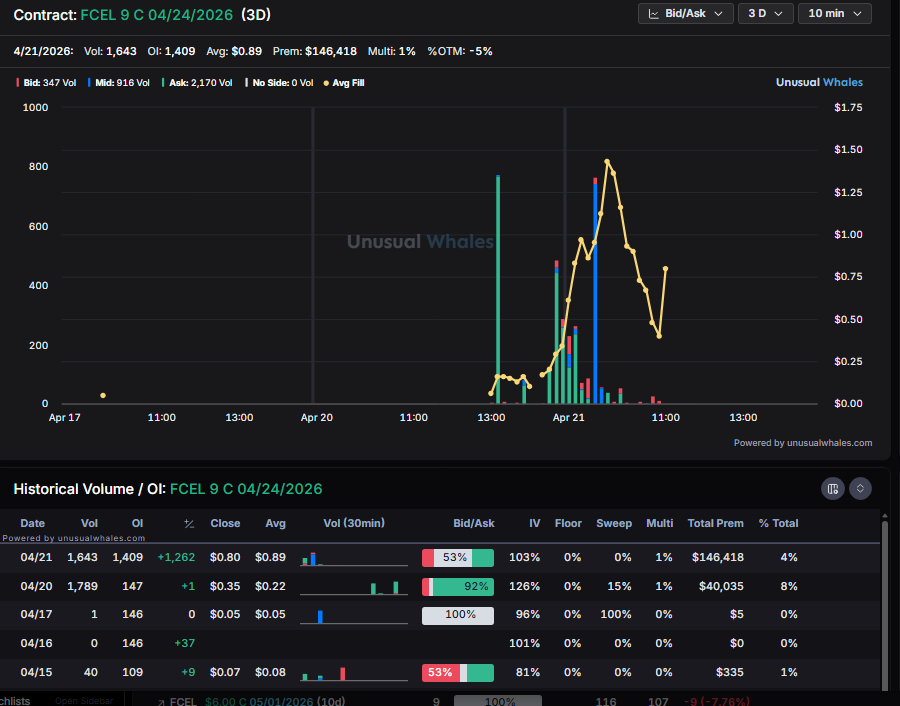Open the 10 min interval dropdown
Viewport: 900px width, 706px height.
tap(834, 14)
